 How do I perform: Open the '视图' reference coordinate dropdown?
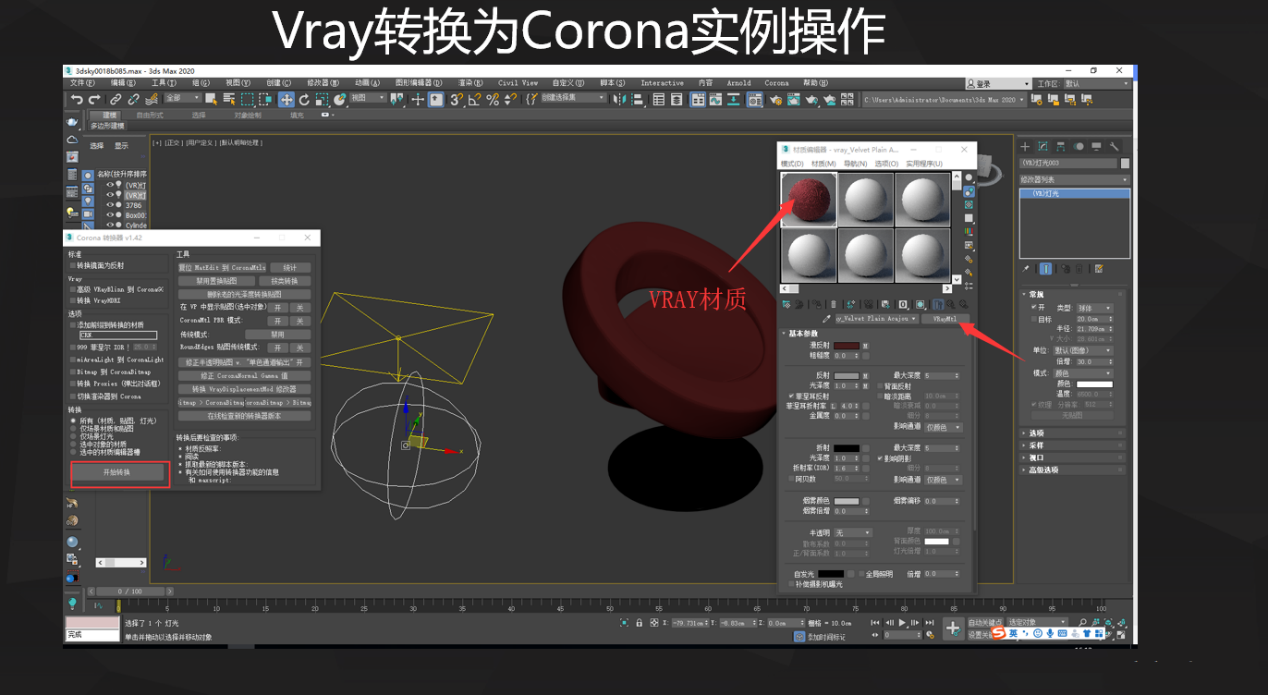[367, 99]
